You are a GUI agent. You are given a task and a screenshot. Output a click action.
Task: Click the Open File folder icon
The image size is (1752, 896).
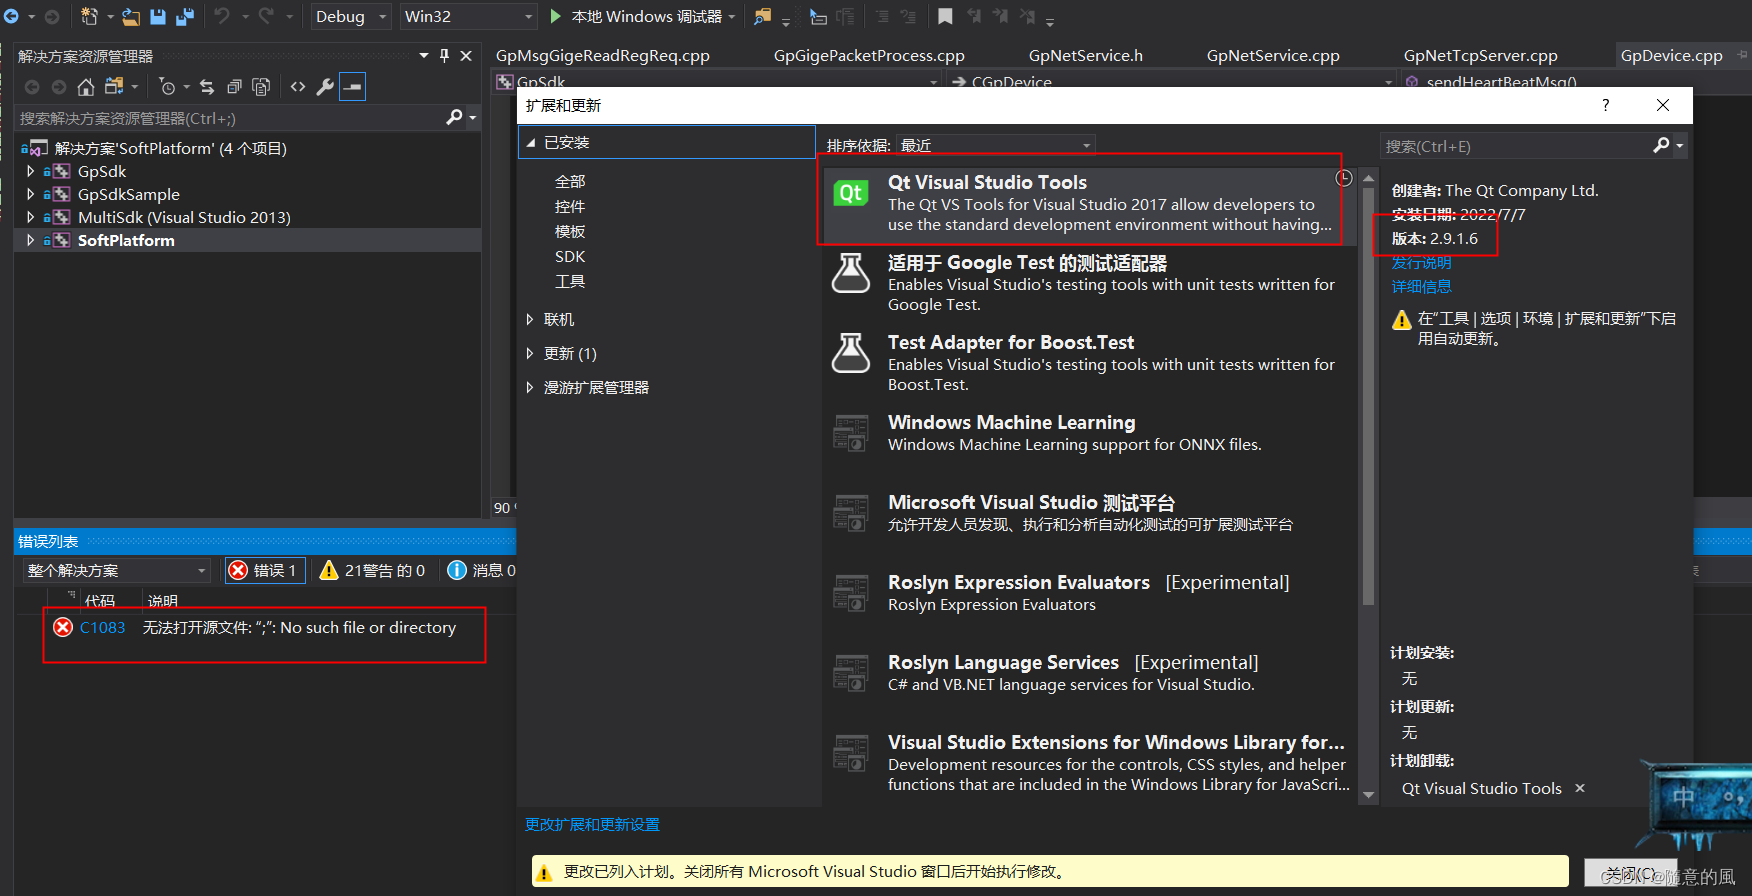[131, 16]
